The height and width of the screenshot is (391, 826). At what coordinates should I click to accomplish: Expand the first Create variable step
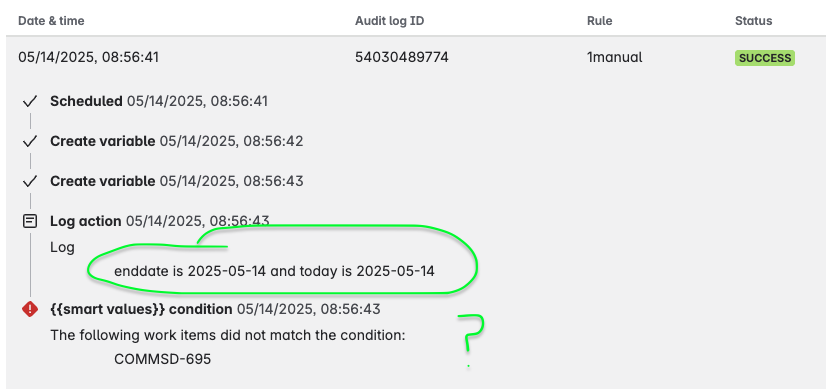click(x=103, y=141)
